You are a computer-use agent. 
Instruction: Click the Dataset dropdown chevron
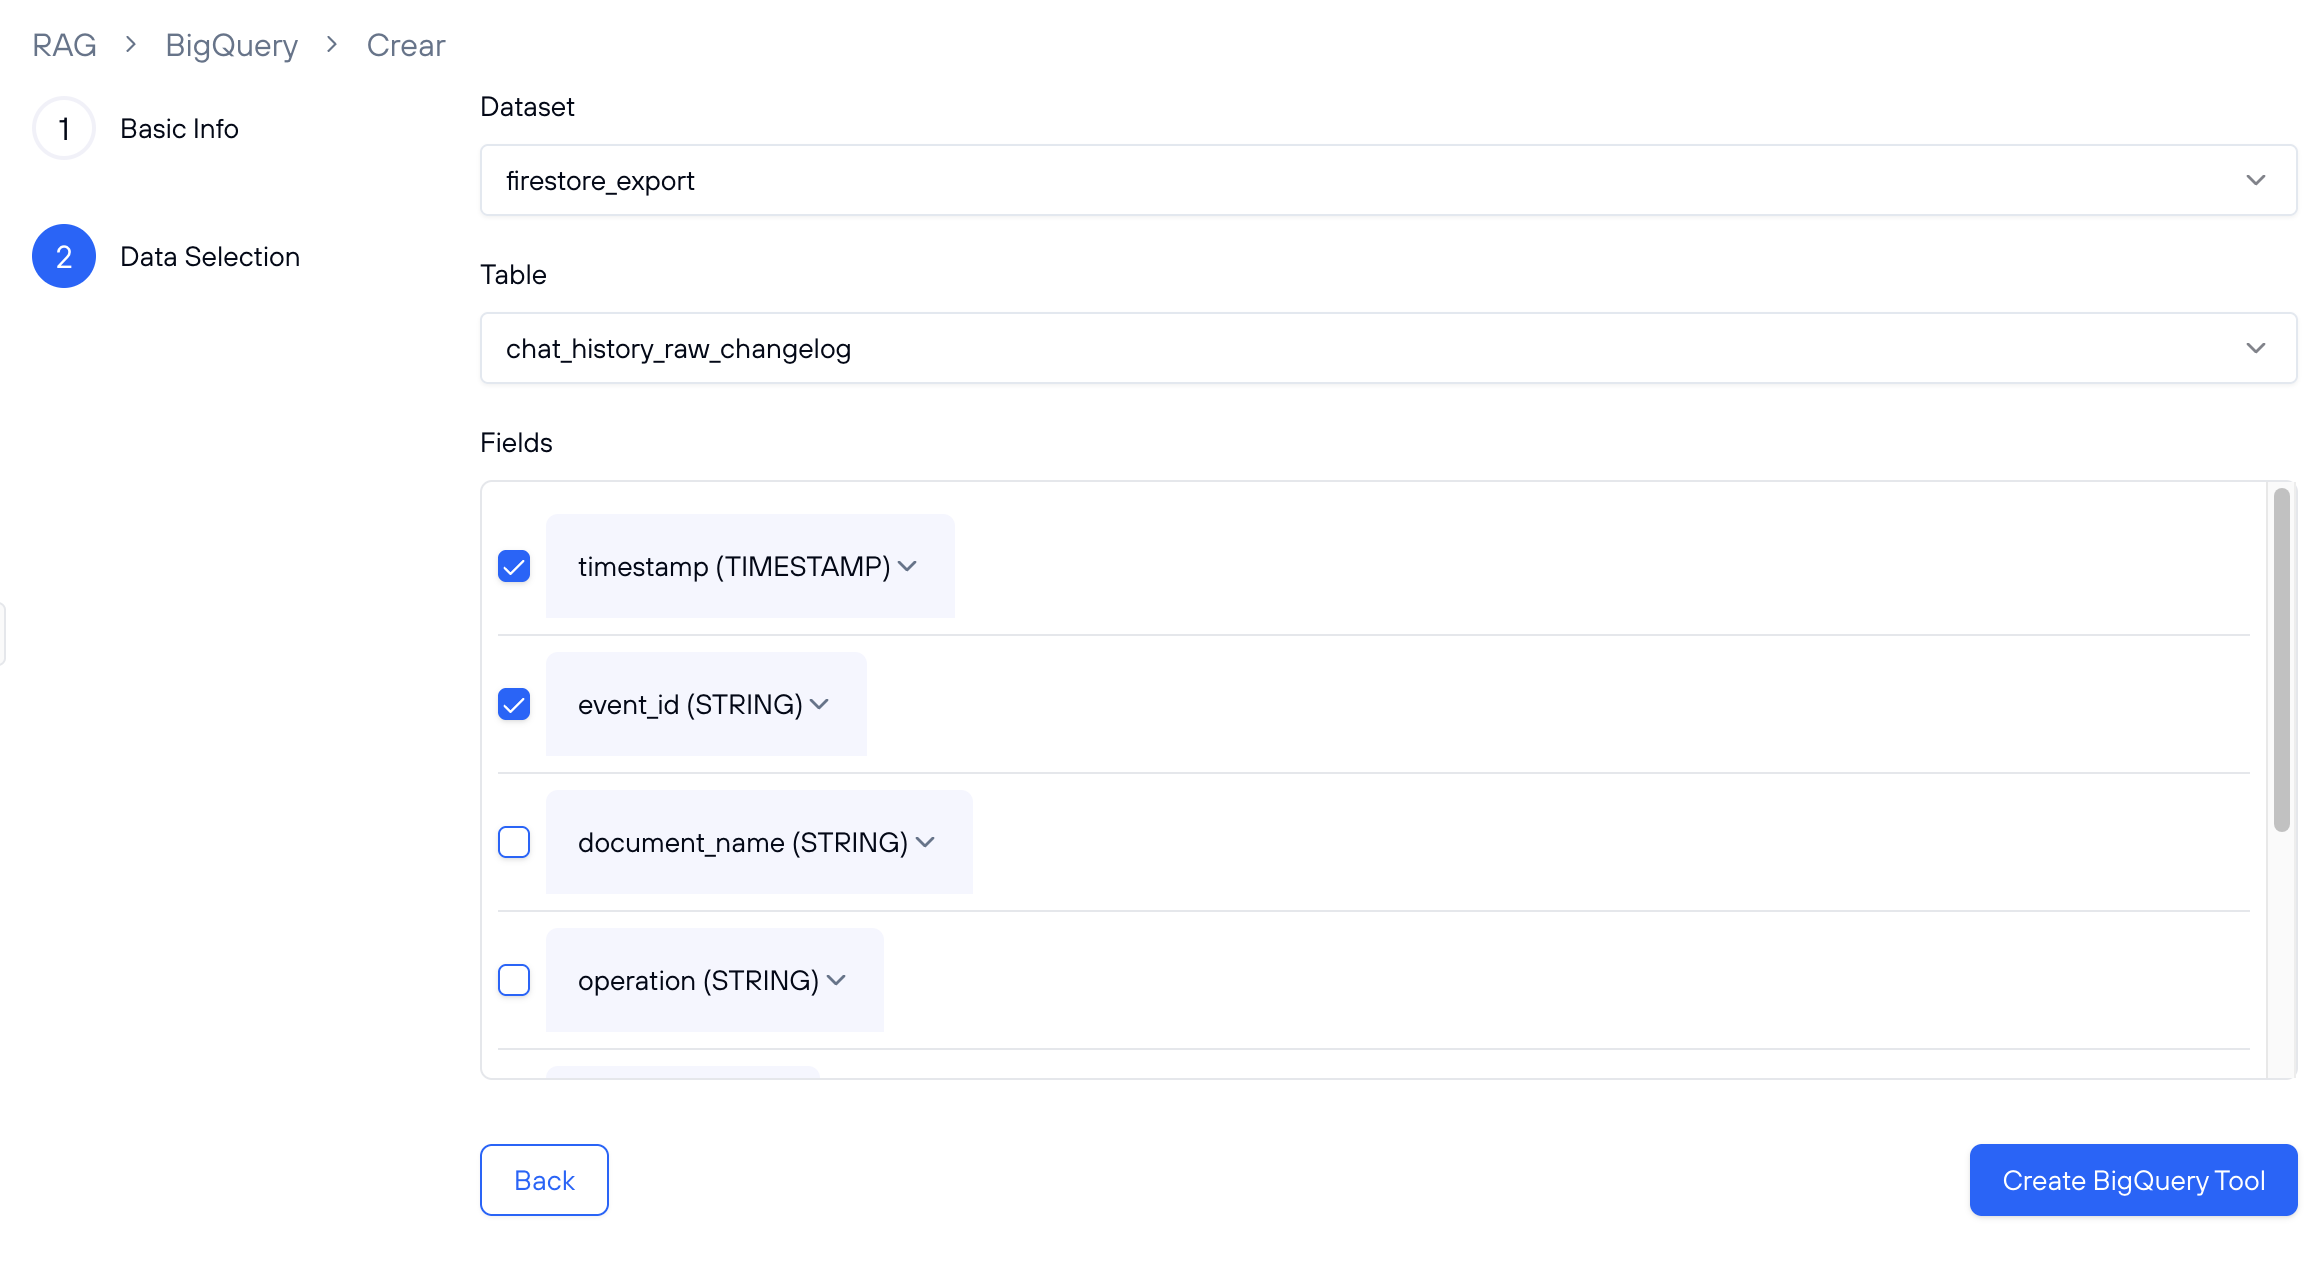pos(2256,180)
